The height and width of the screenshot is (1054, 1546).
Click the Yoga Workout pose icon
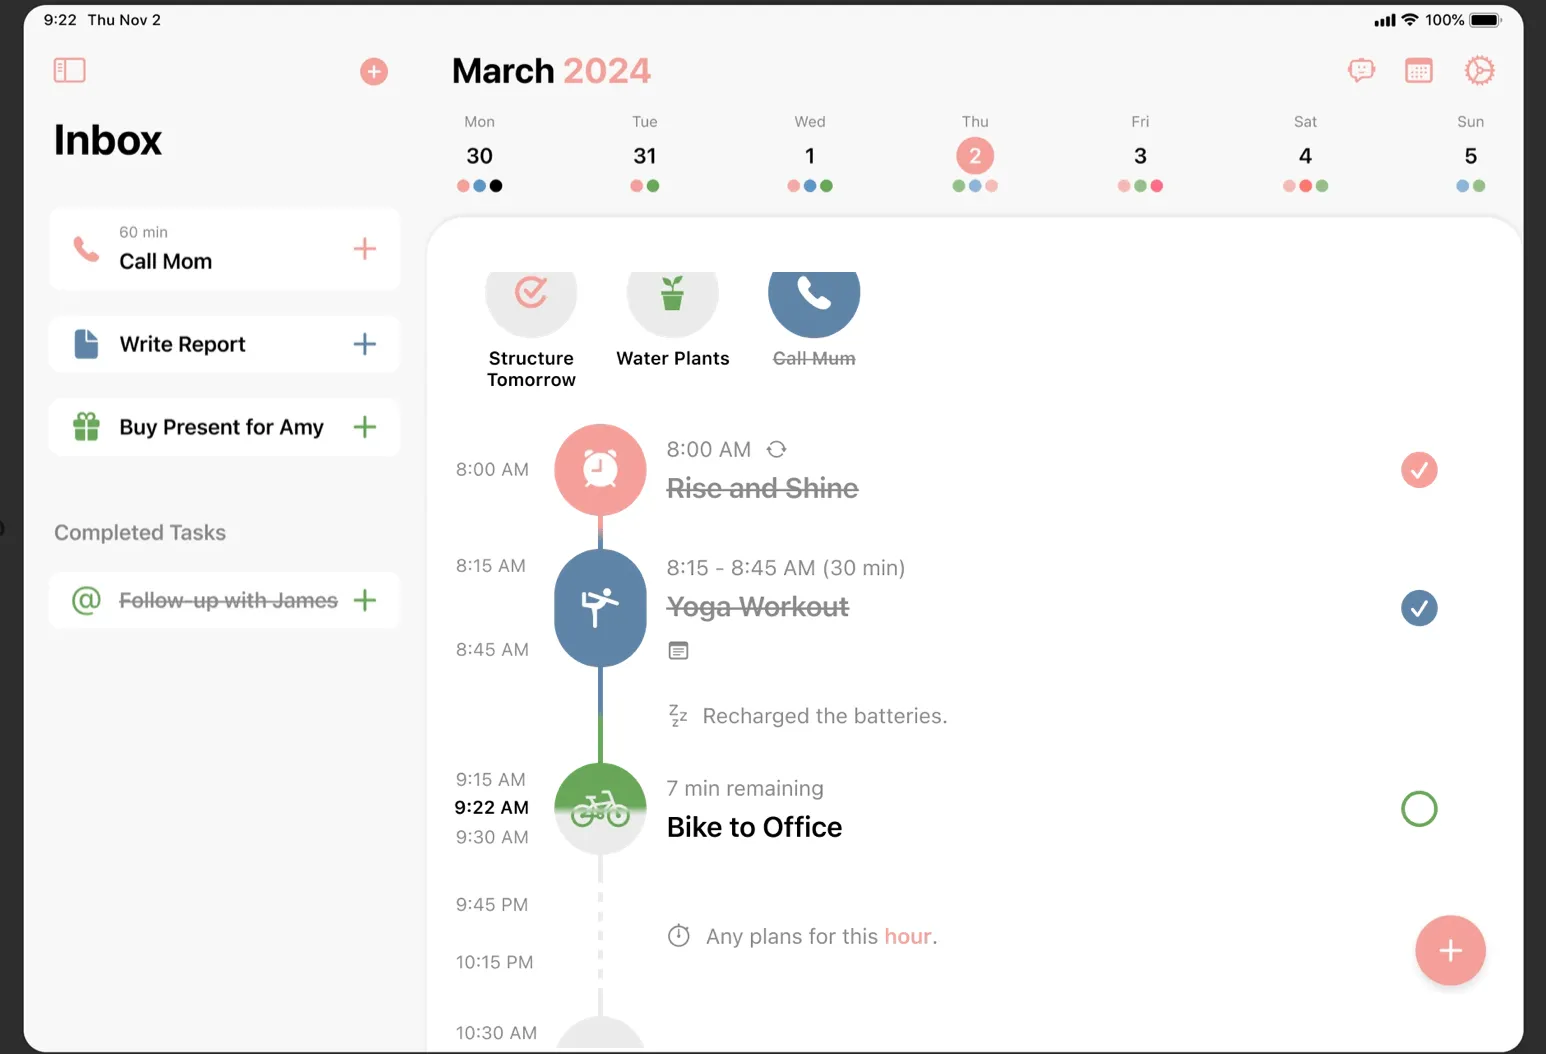coord(600,607)
